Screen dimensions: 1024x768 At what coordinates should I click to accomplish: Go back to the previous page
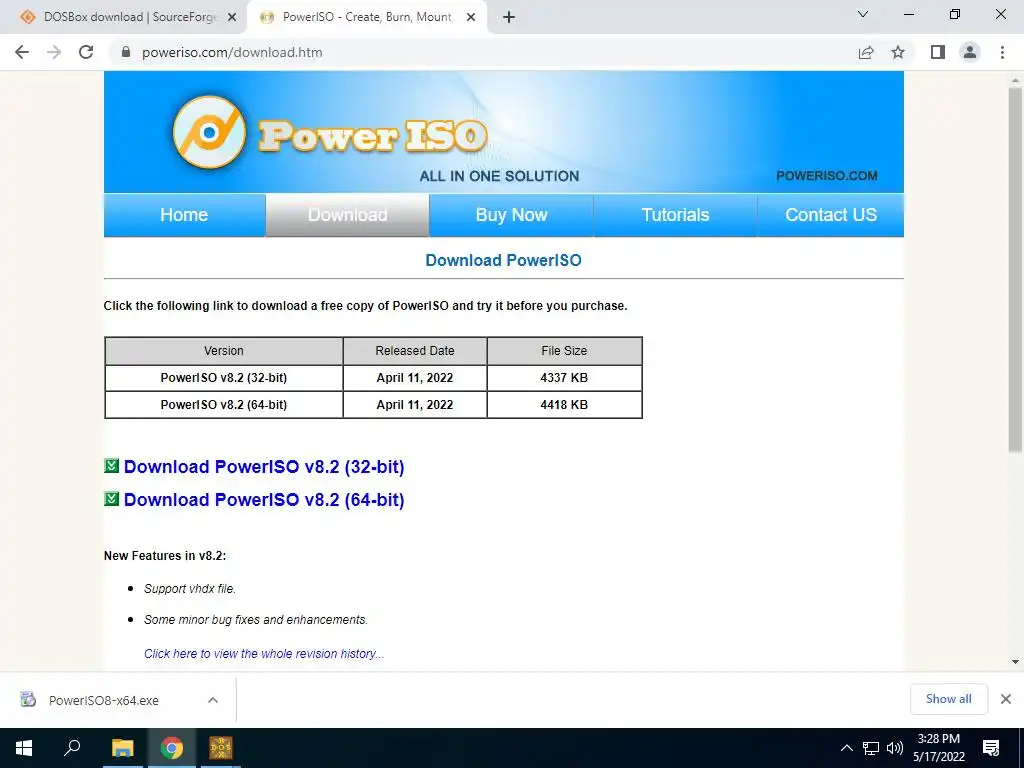tap(22, 52)
